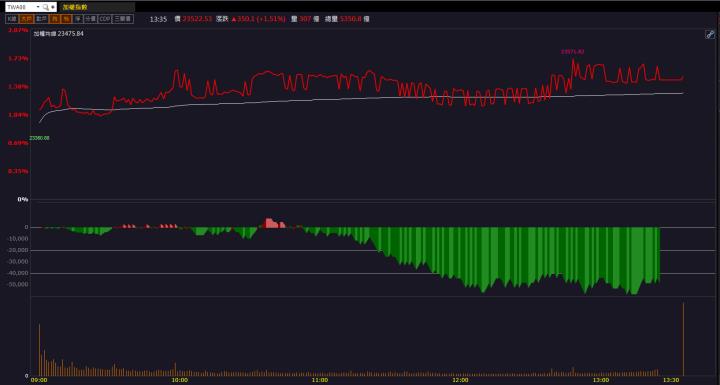Click the small icon right of magnifier
The width and height of the screenshot is (720, 385).
(x=53, y=7)
